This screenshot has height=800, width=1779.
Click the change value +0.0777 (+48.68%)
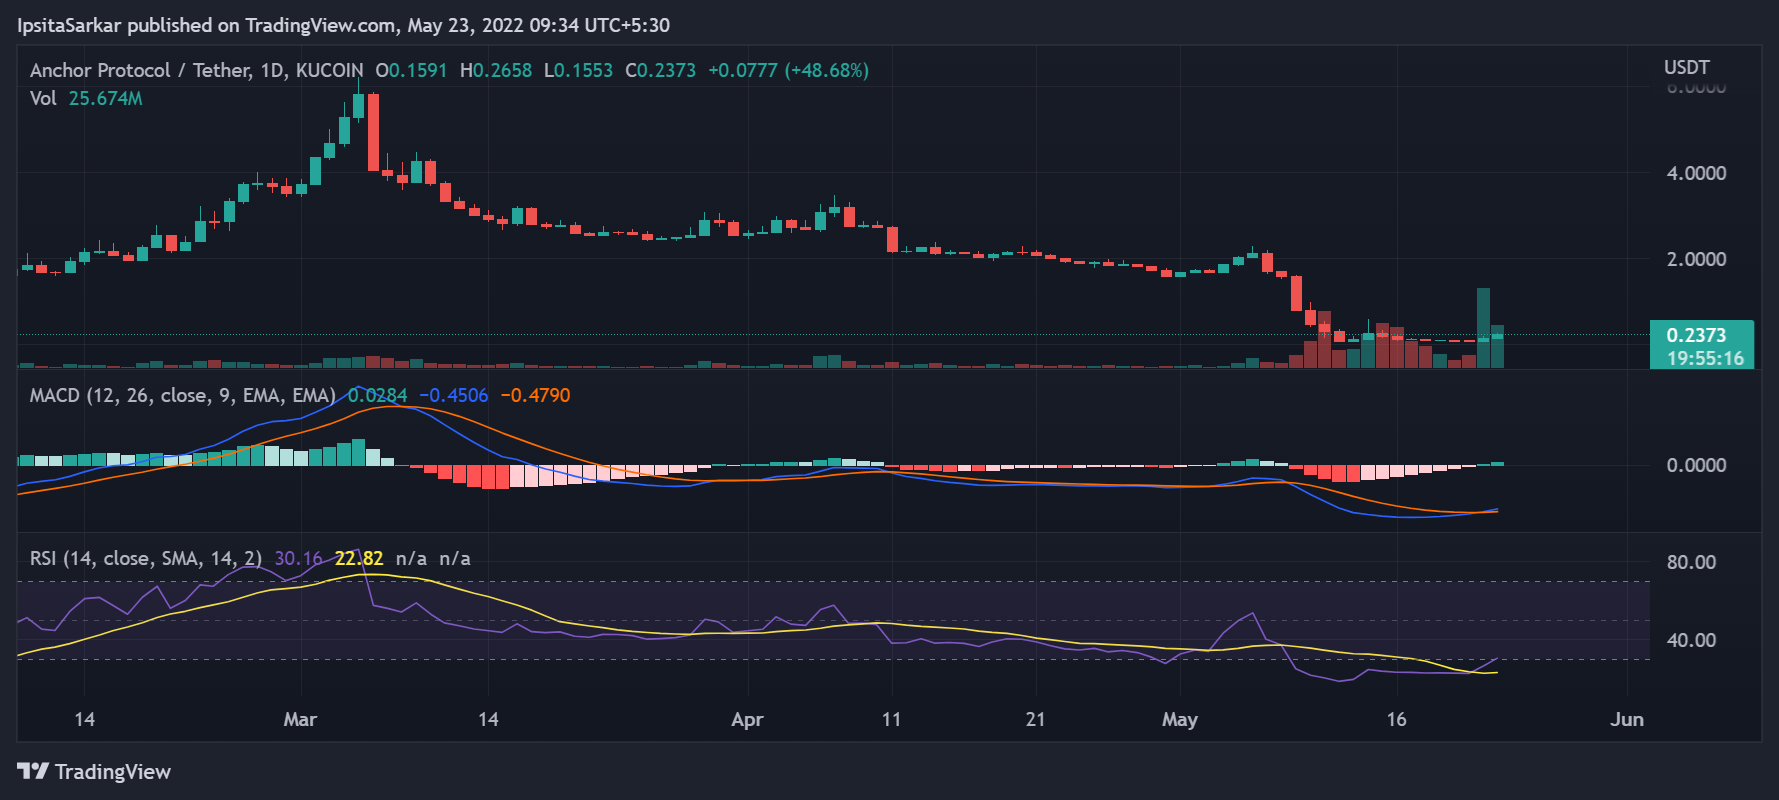coord(788,70)
